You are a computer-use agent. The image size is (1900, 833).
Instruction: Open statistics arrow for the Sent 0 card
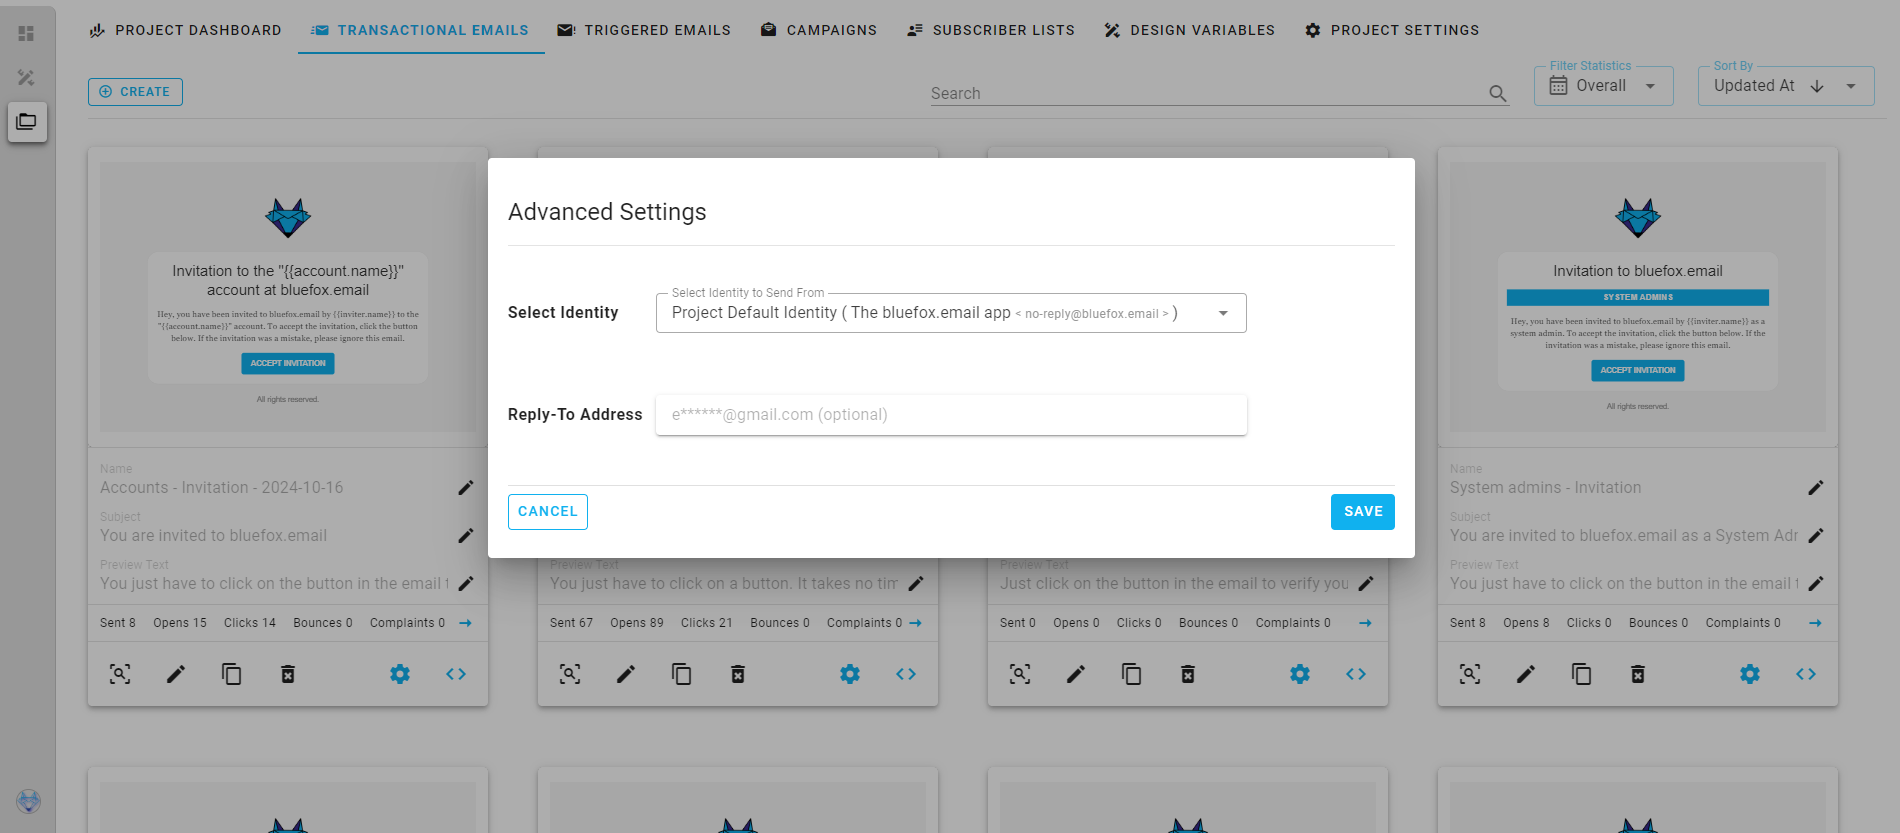pyautogui.click(x=1365, y=623)
